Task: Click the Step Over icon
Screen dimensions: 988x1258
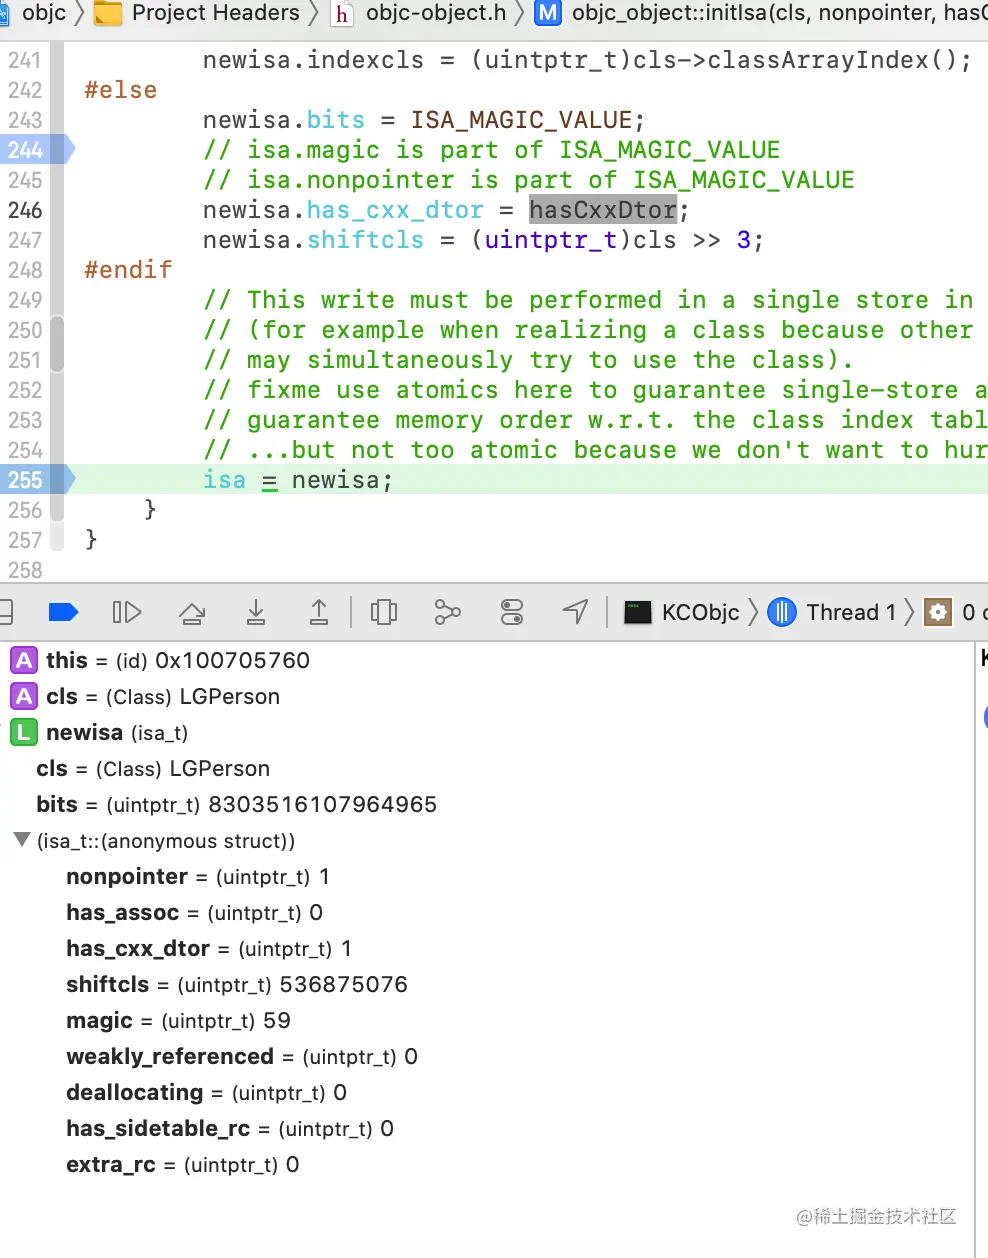Action: 192,612
